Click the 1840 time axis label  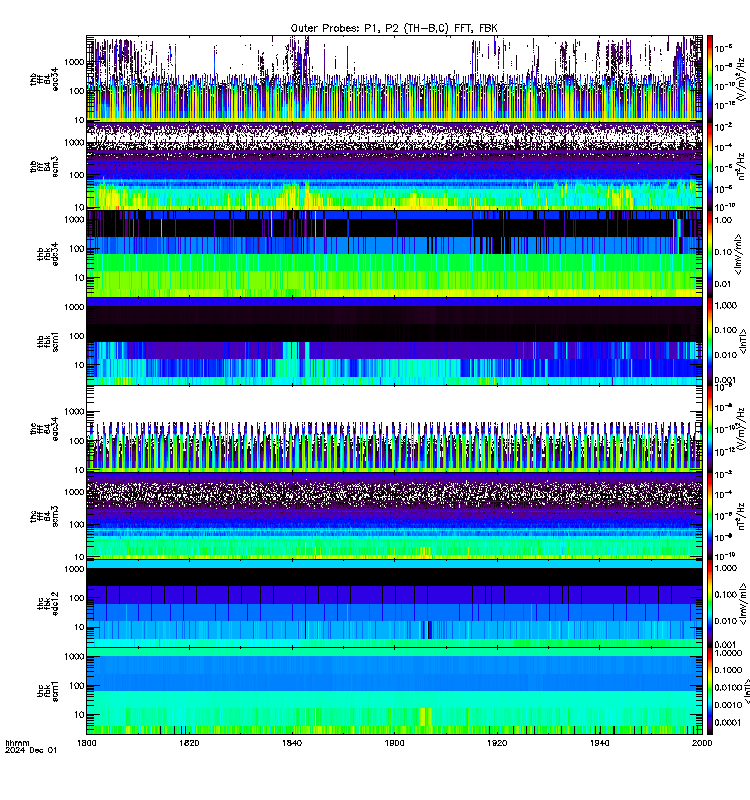tap(292, 743)
